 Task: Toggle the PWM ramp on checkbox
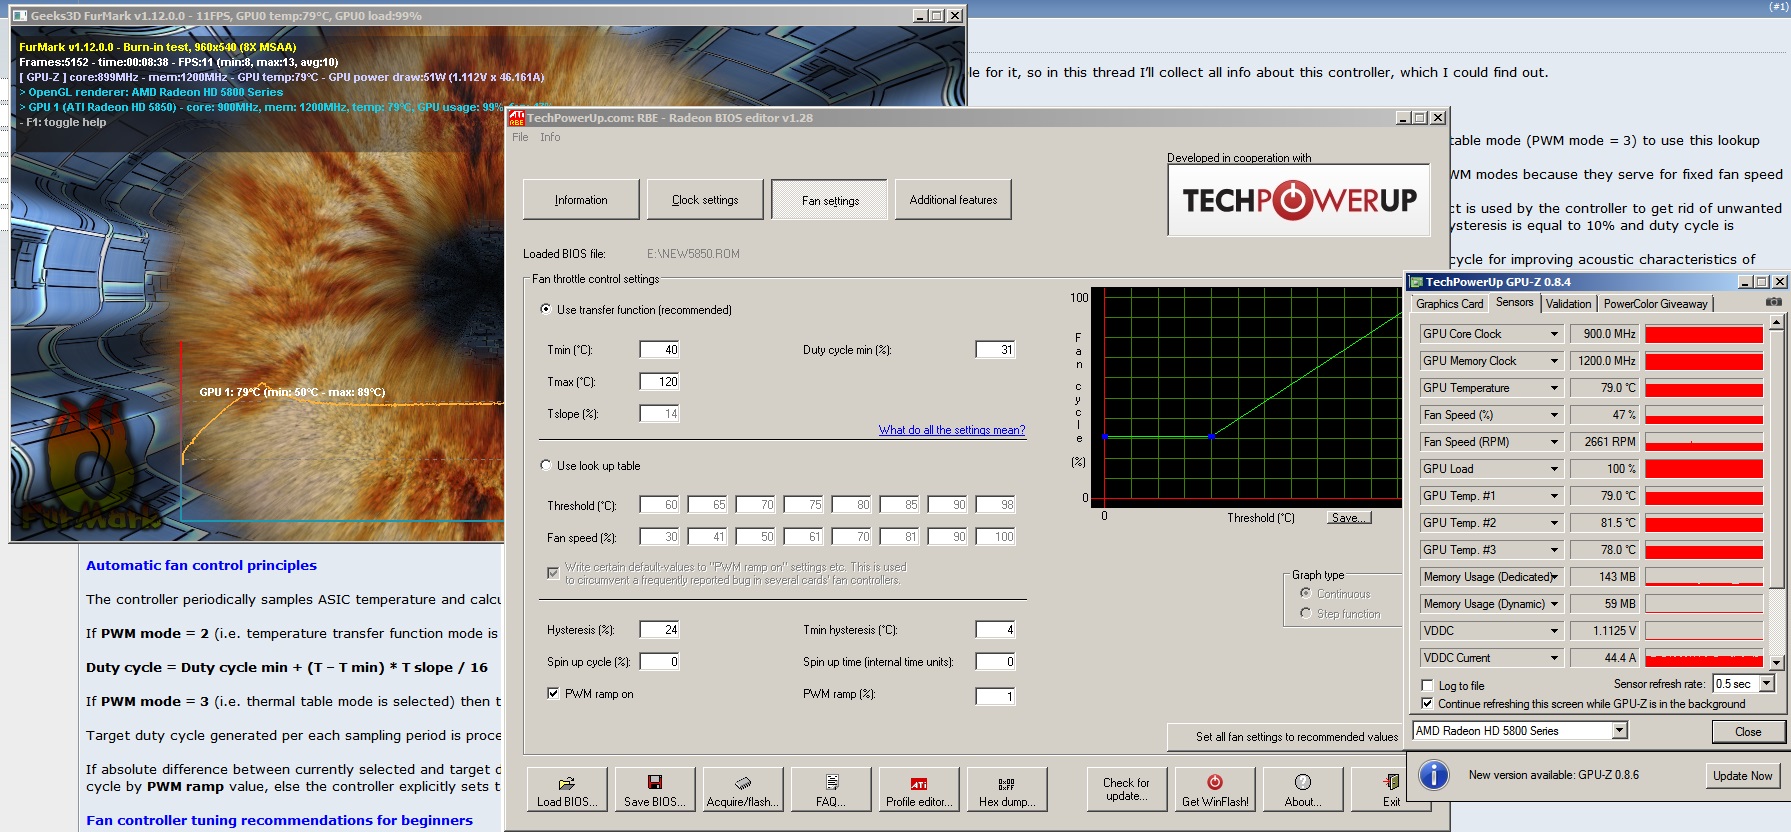(x=553, y=693)
